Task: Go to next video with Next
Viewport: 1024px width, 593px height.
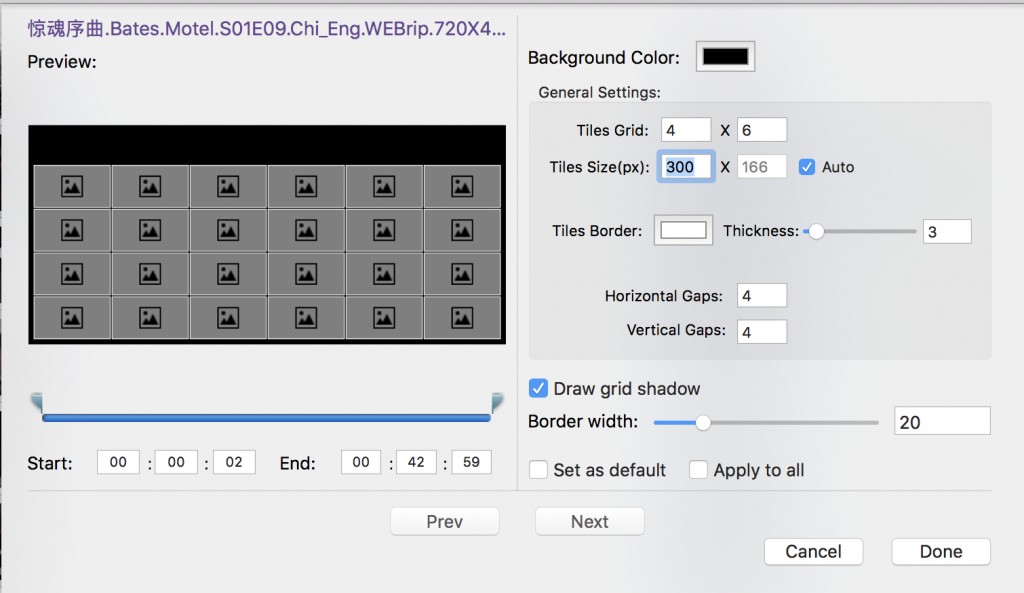Action: pos(590,521)
